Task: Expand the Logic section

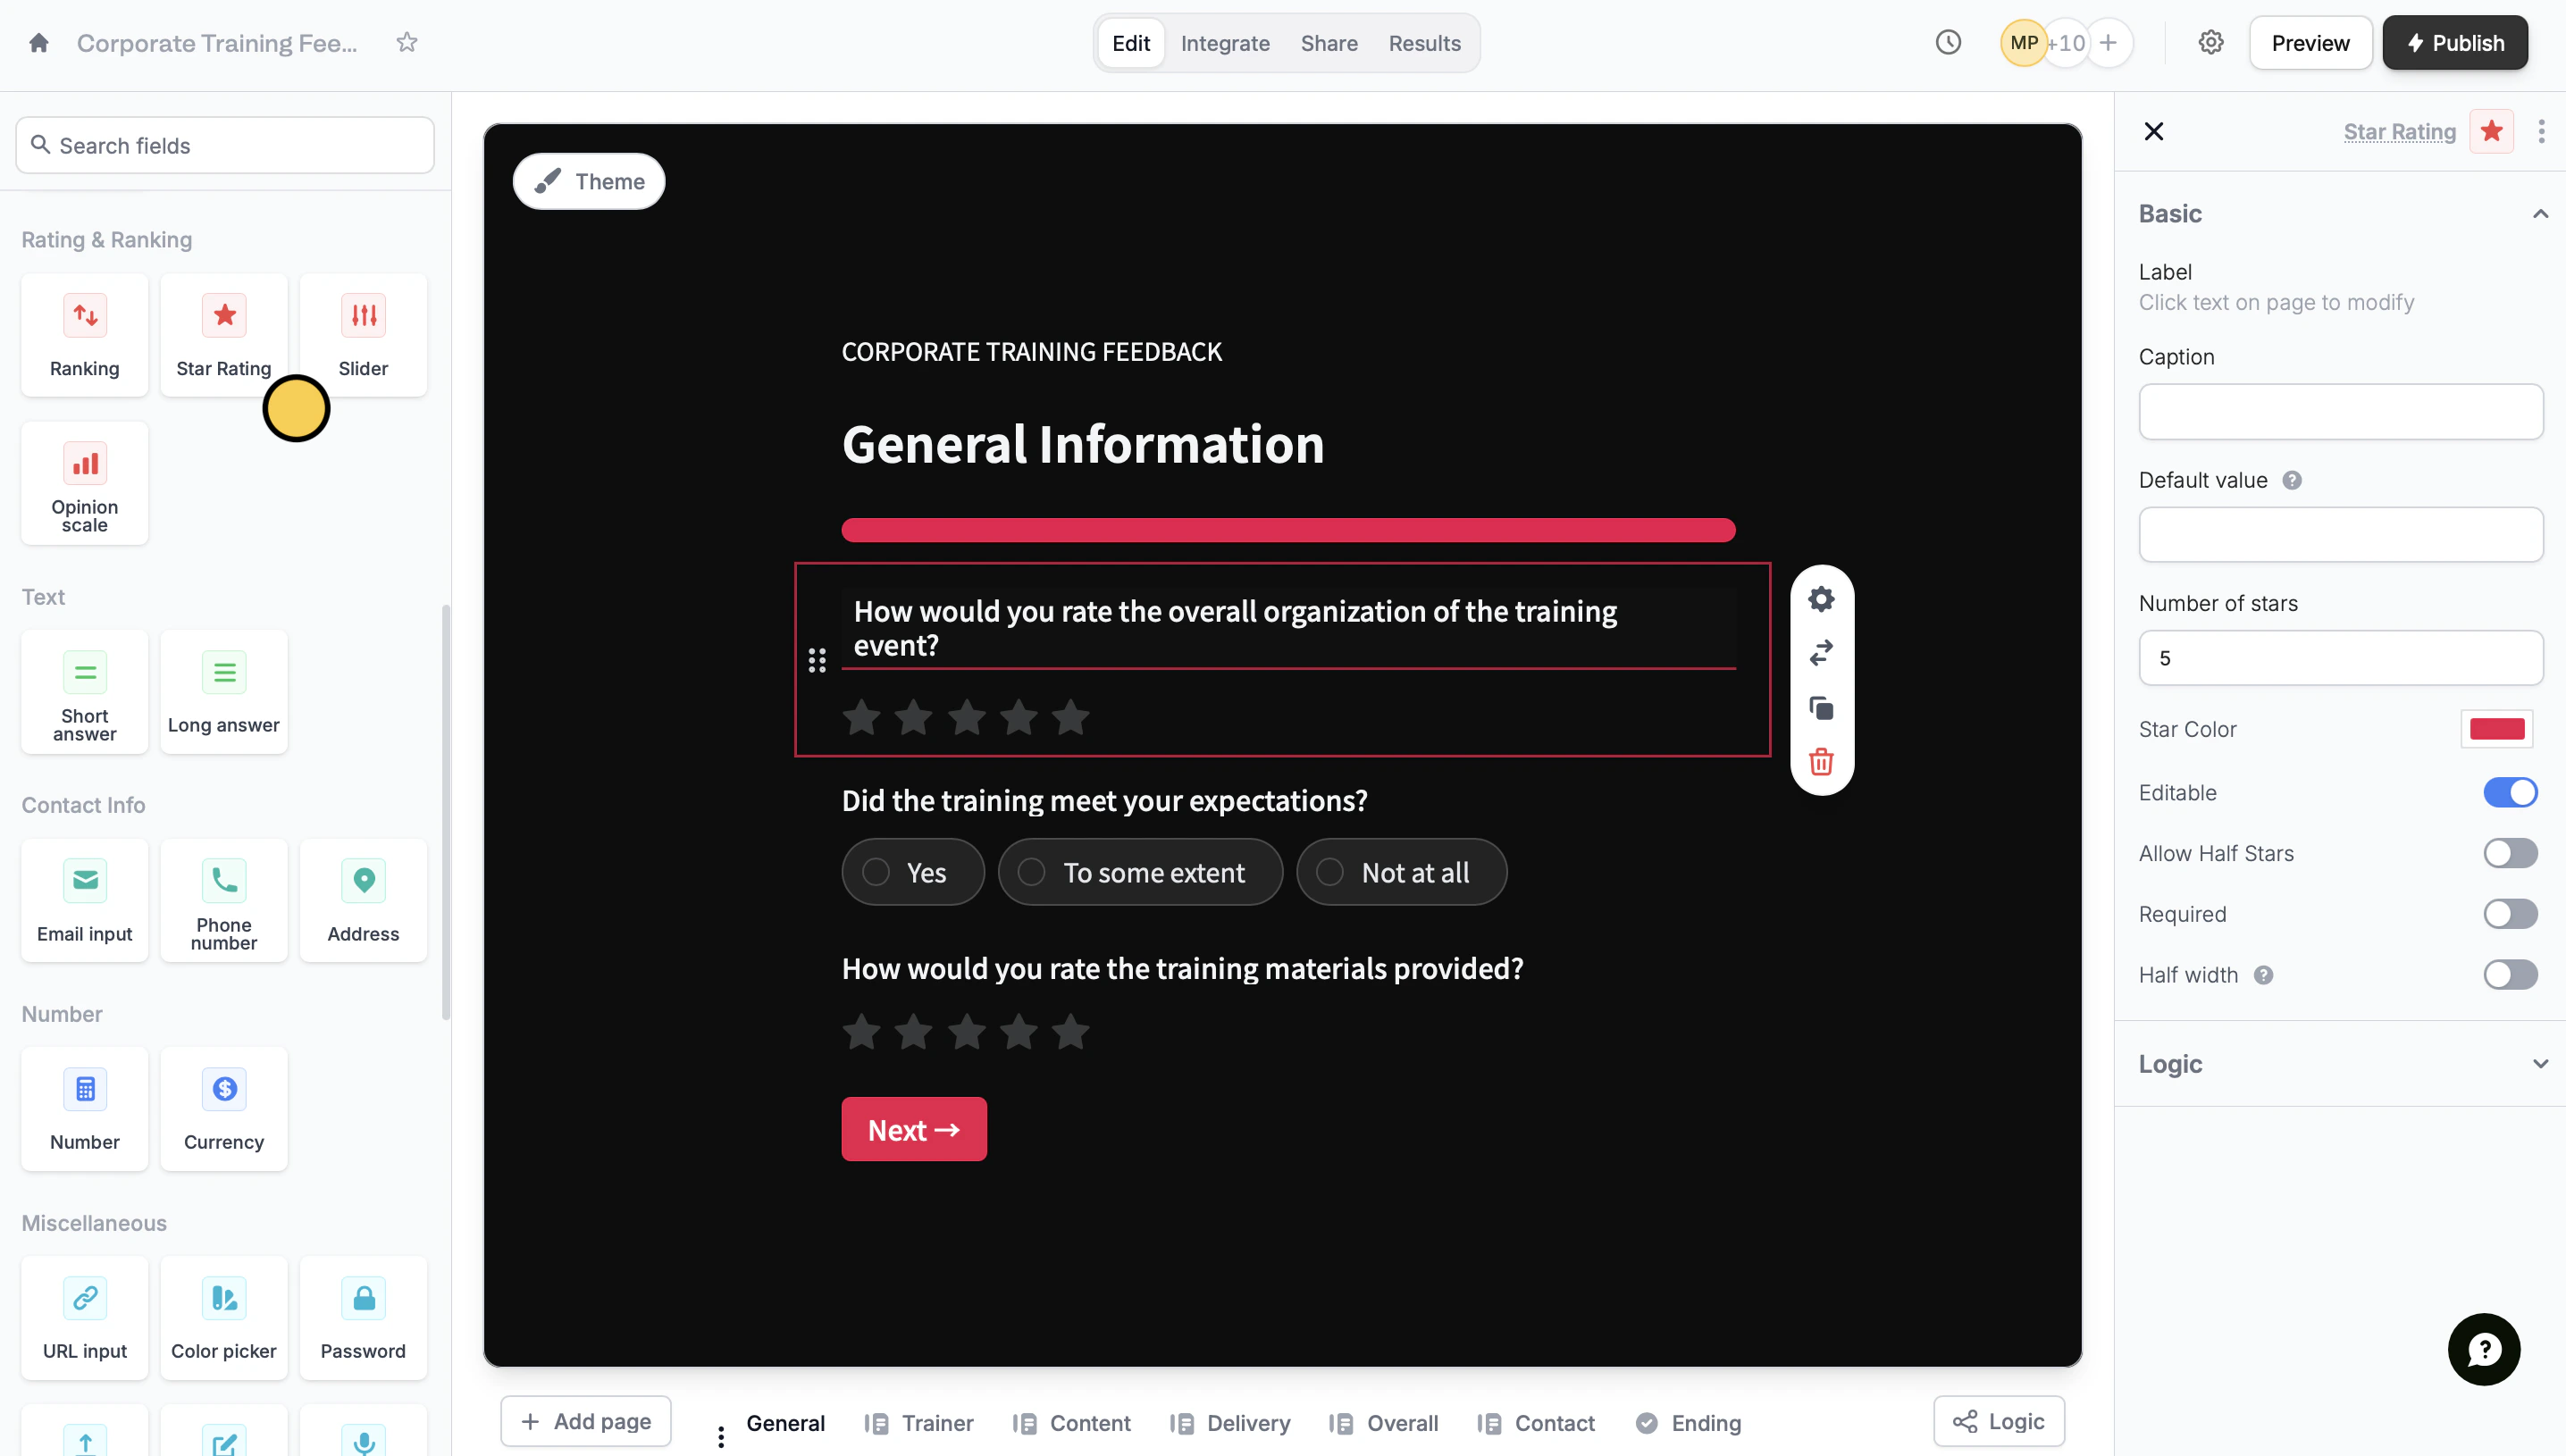Action: pyautogui.click(x=2539, y=1064)
